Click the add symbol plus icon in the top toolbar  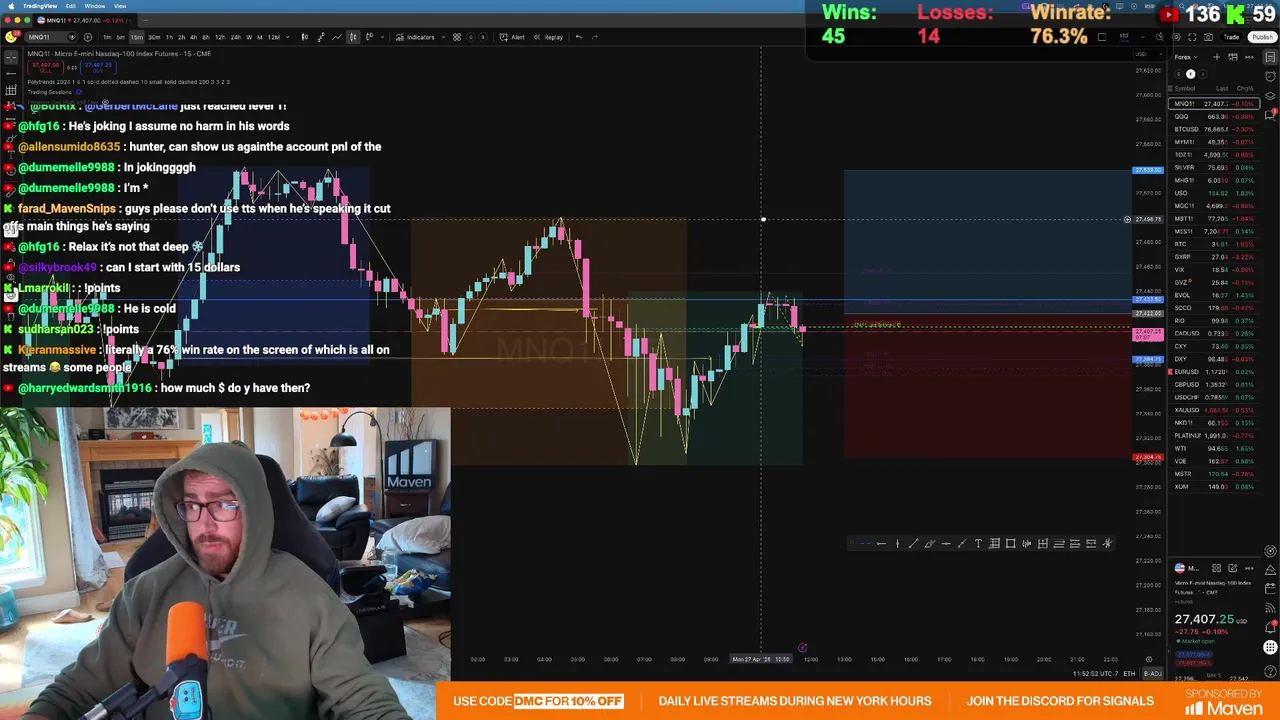tap(88, 37)
